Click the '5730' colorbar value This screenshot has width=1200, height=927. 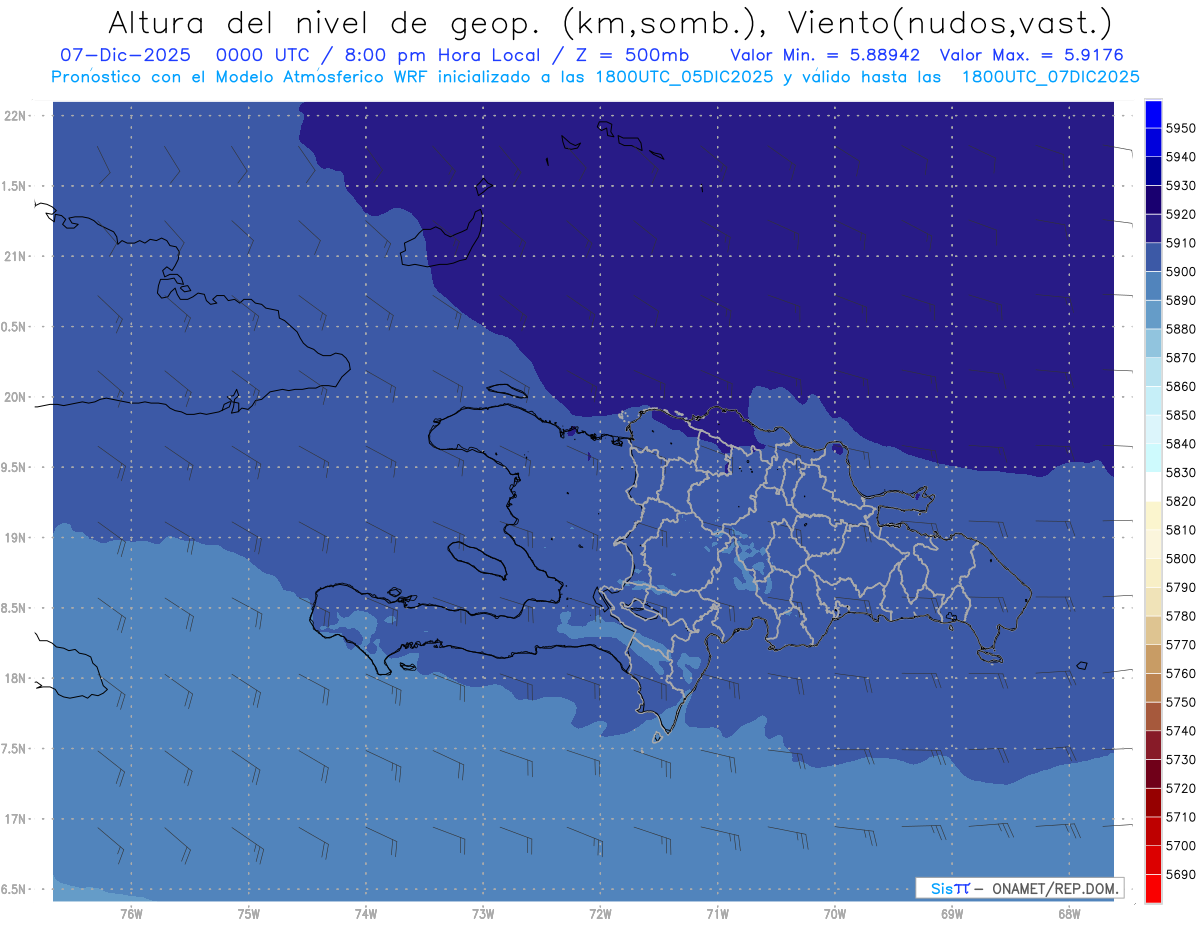tap(1181, 759)
